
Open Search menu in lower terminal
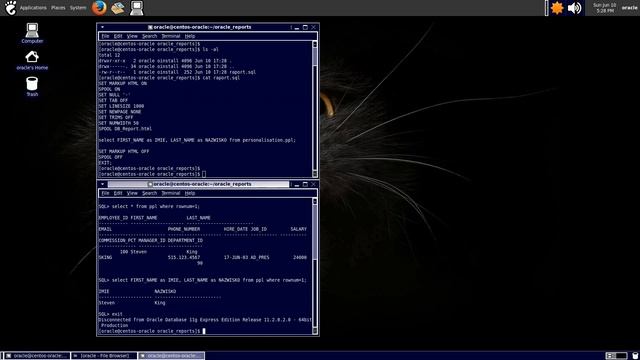click(149, 193)
